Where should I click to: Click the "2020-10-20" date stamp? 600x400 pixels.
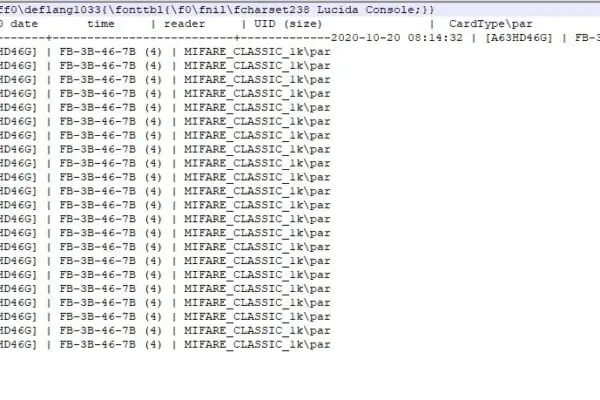(365, 38)
